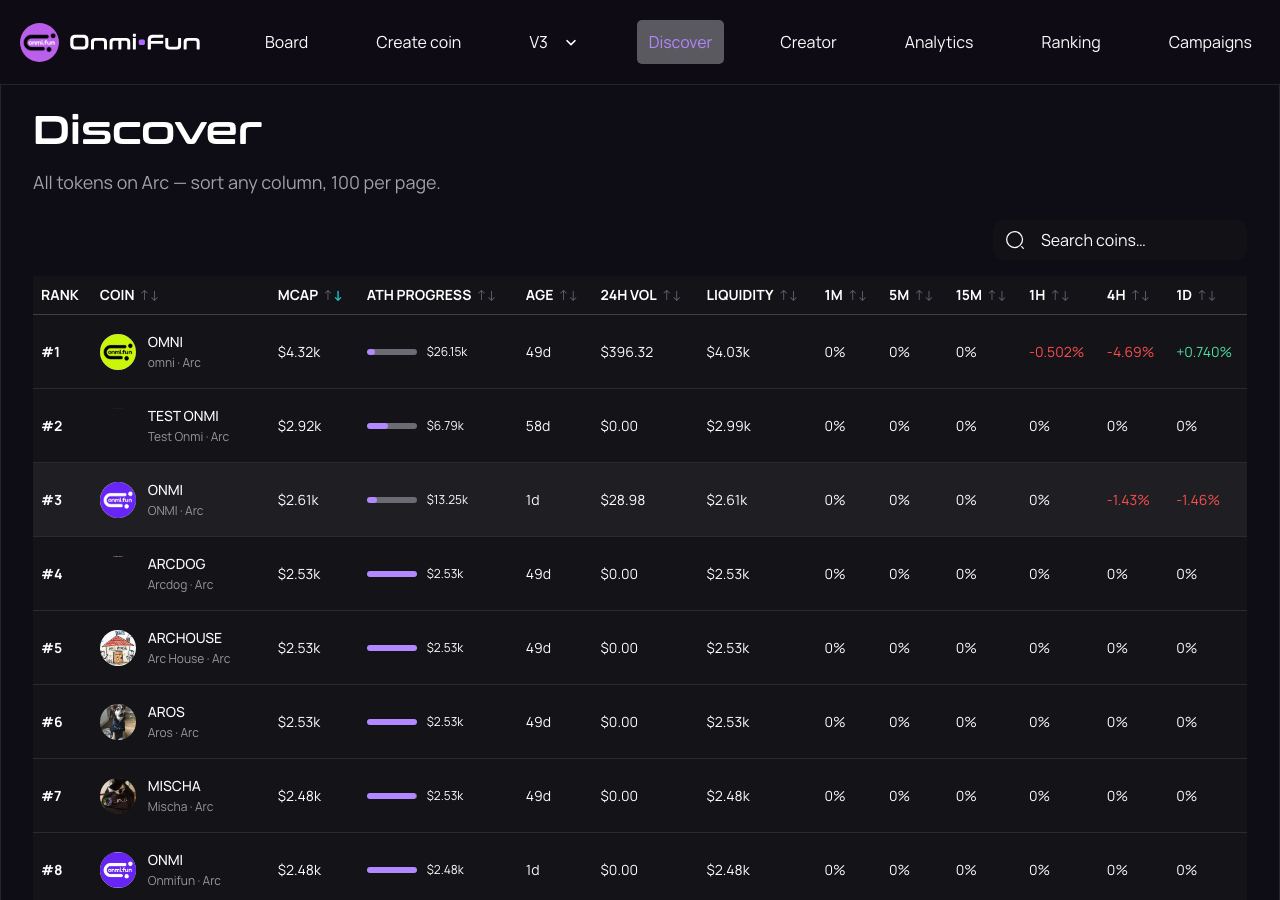Click MISCHA's market cap $2.48k
Image resolution: width=1280 pixels, height=900 pixels.
coord(300,796)
